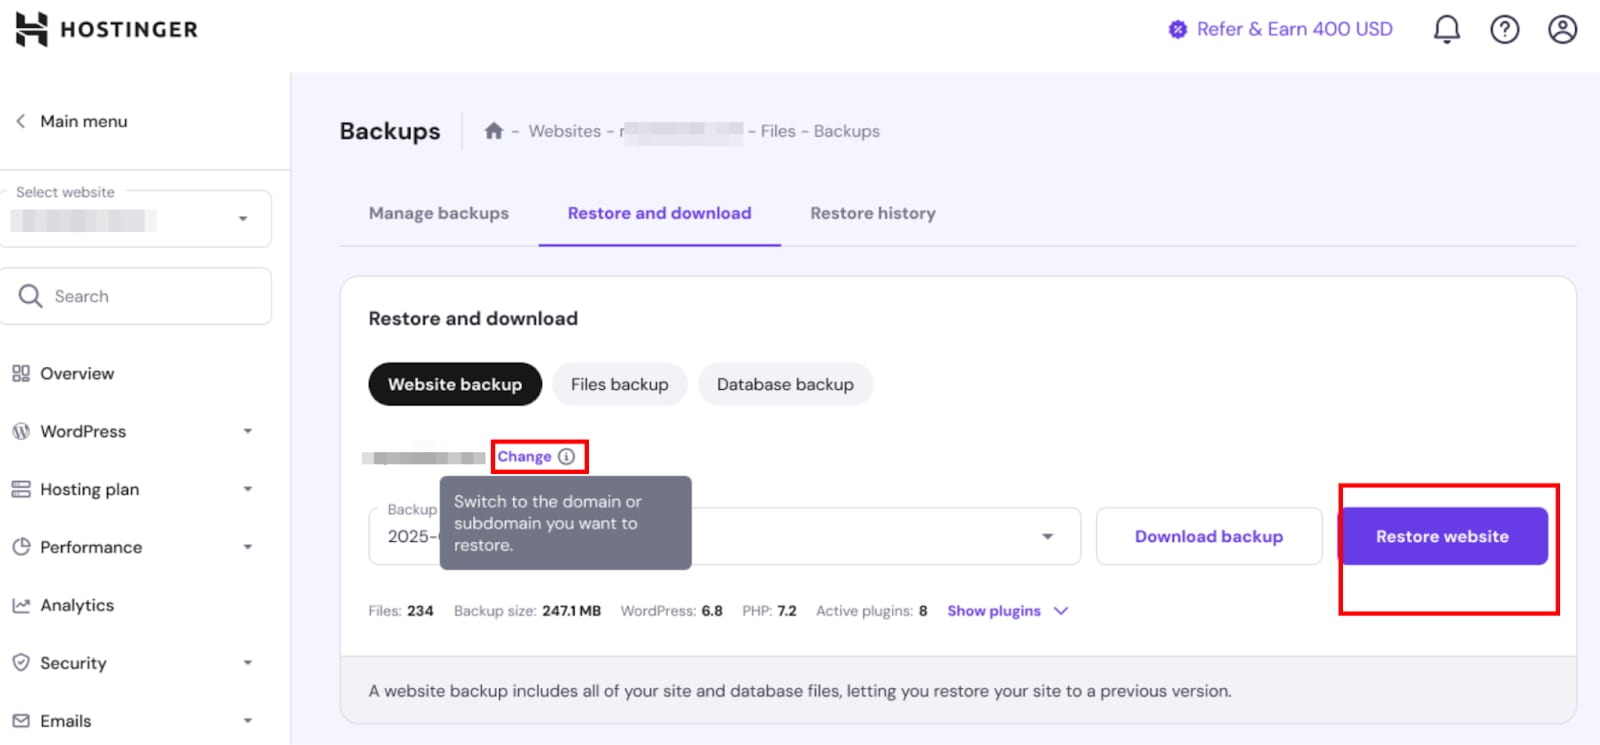Viewport: 1600px width, 745px height.
Task: Click the info icon beside Change
Action: click(x=567, y=457)
